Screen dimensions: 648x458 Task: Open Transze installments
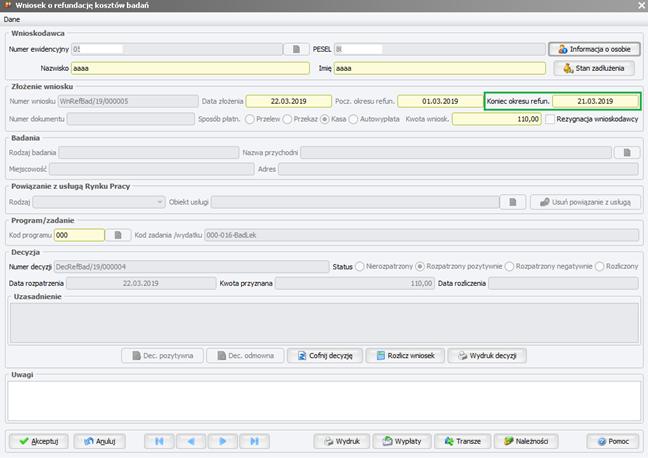[462, 441]
